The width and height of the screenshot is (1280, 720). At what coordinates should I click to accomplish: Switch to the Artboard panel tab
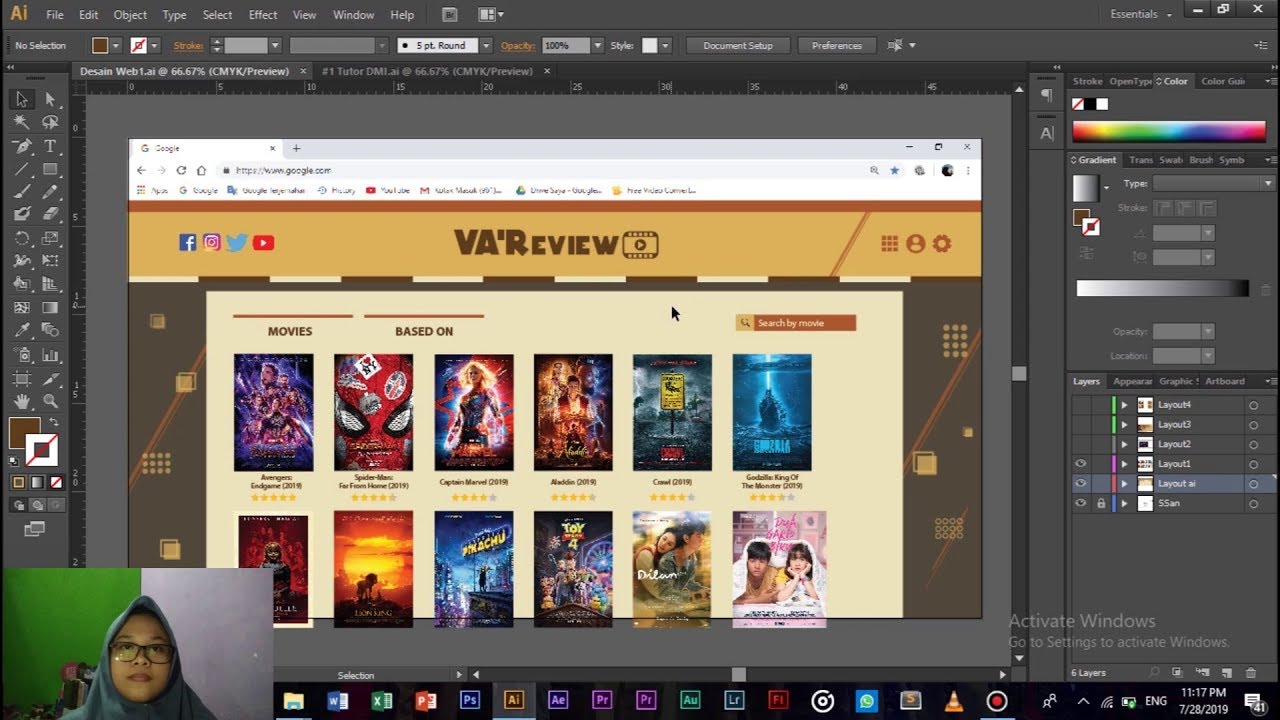tap(1224, 381)
